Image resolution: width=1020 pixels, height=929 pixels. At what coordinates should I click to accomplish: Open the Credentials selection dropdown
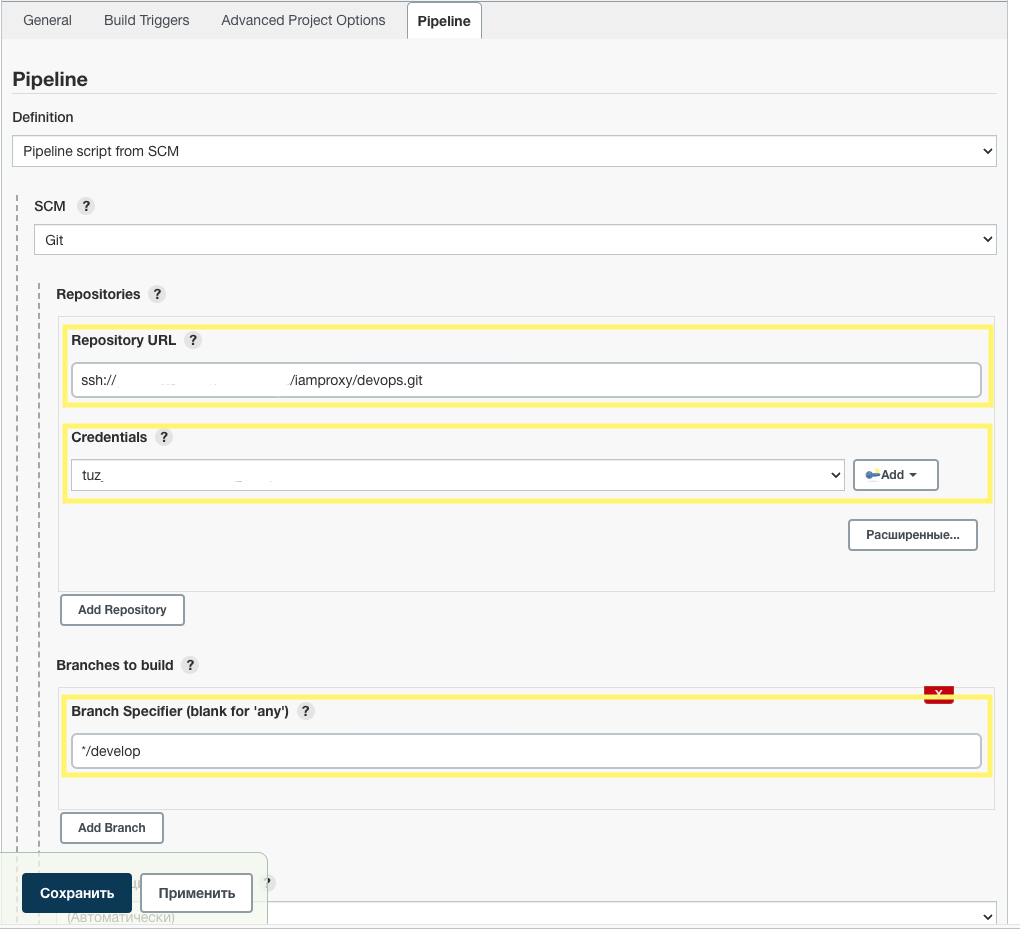[x=458, y=475]
